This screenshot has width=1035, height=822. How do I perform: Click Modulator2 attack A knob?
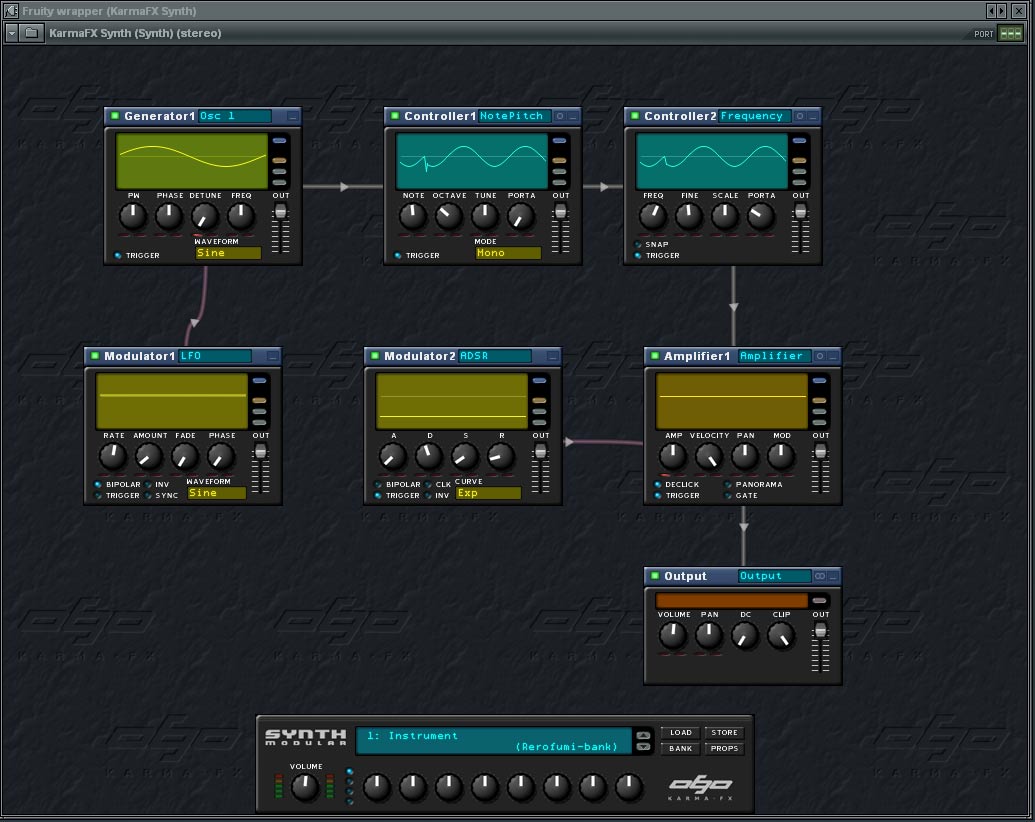(393, 457)
